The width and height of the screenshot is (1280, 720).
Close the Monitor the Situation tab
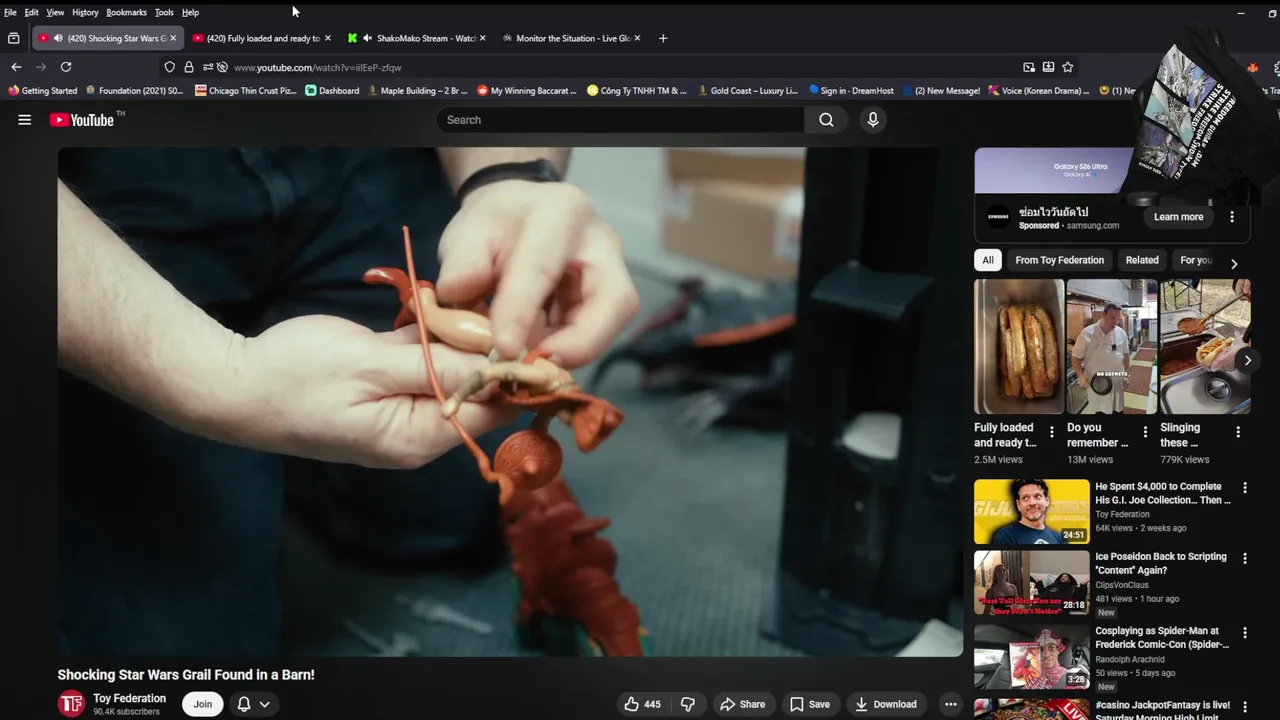pyautogui.click(x=637, y=38)
